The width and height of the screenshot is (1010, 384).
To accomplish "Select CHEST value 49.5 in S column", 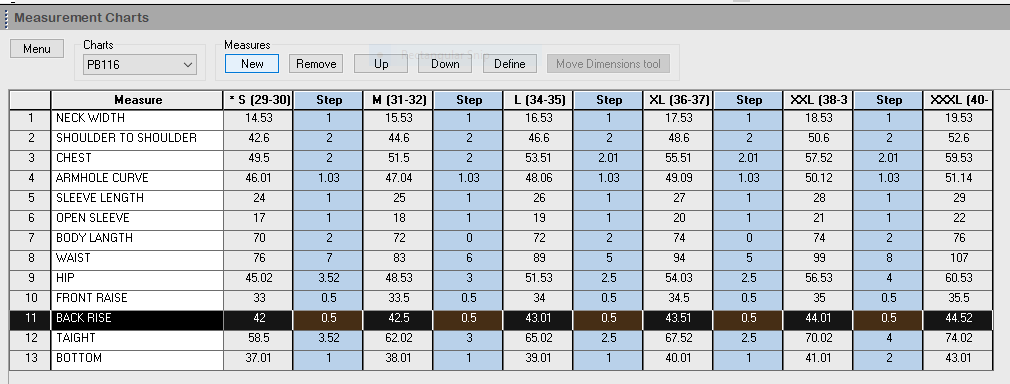I will coord(258,158).
